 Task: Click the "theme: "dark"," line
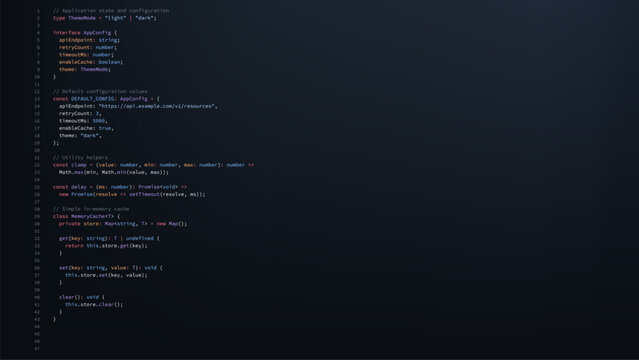[x=80, y=135]
